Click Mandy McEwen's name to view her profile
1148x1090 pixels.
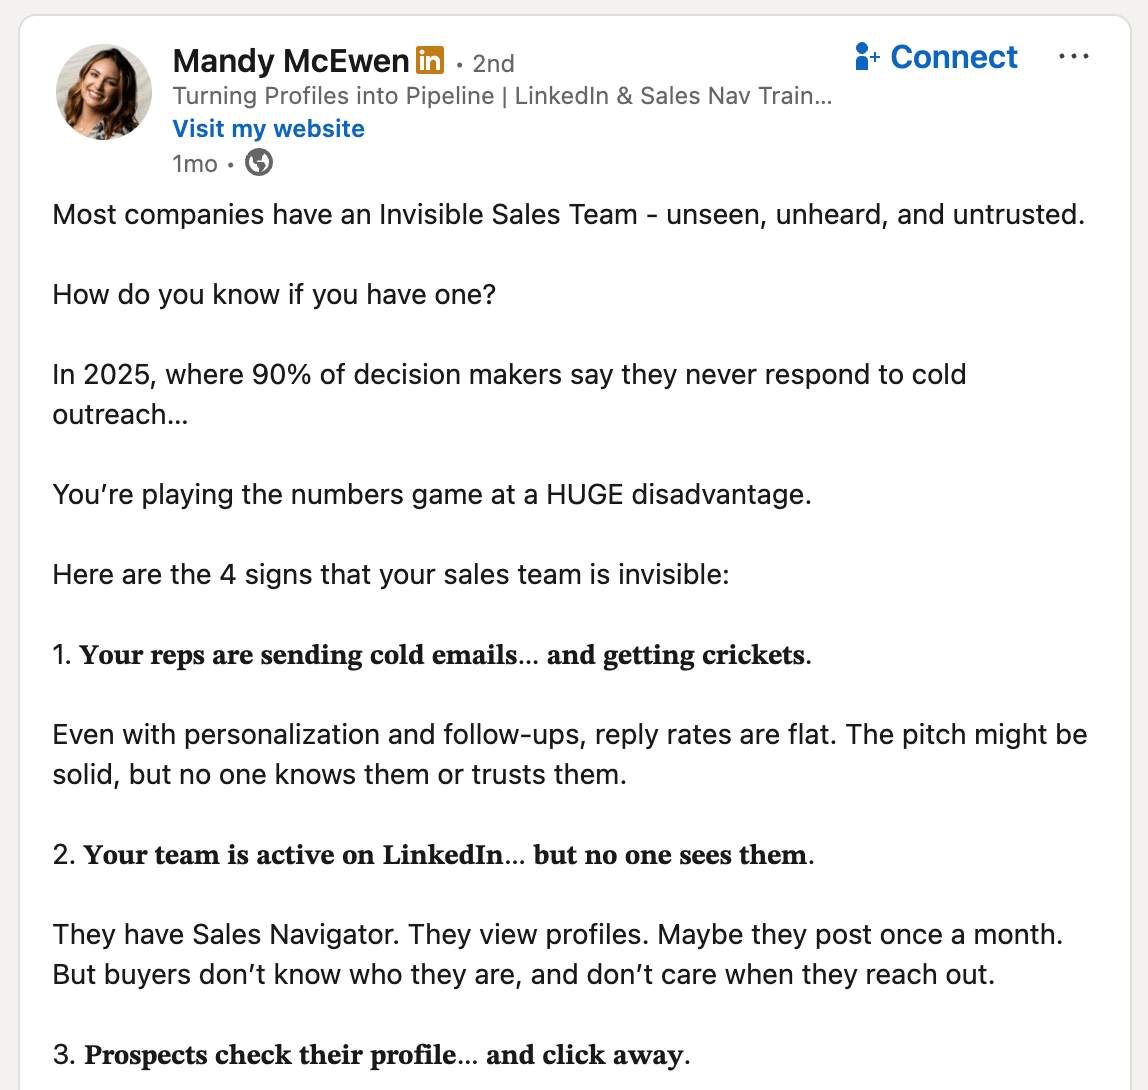(291, 60)
